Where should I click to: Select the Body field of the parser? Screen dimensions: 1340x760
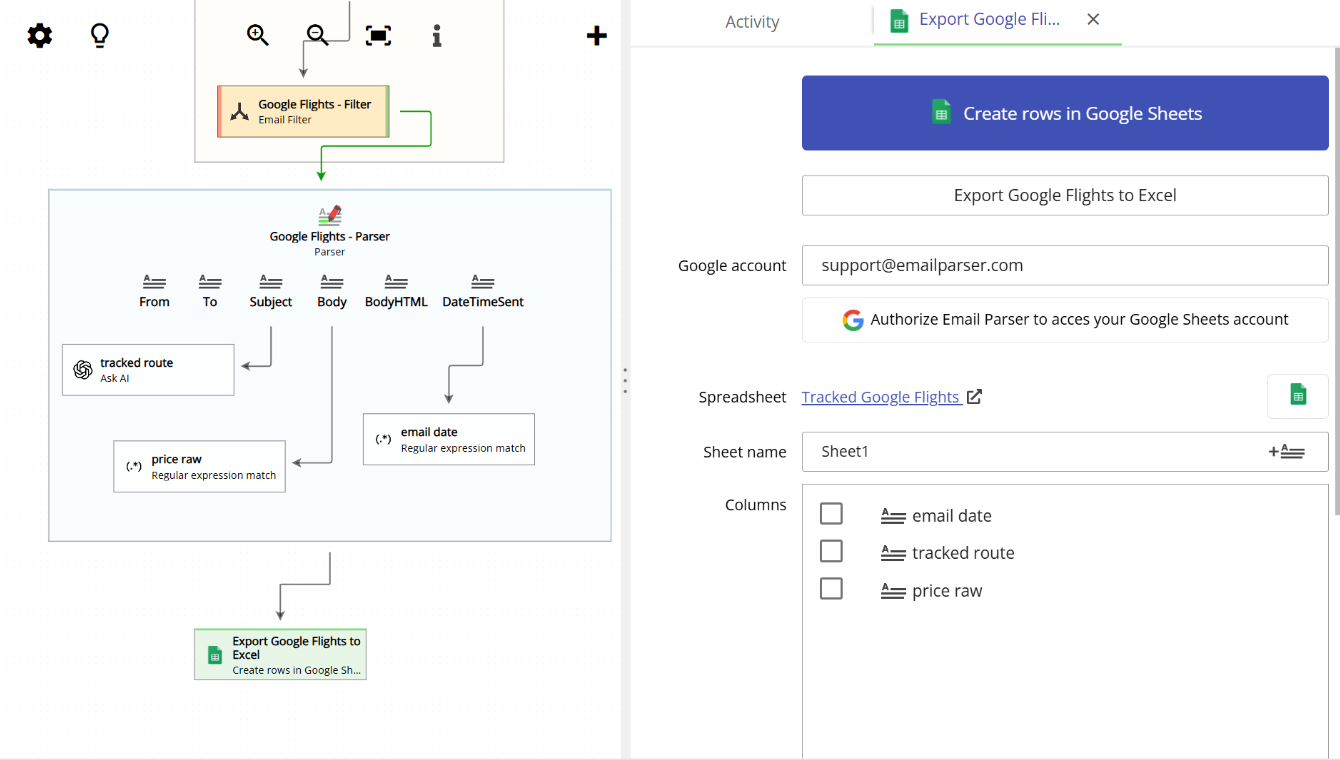[331, 290]
